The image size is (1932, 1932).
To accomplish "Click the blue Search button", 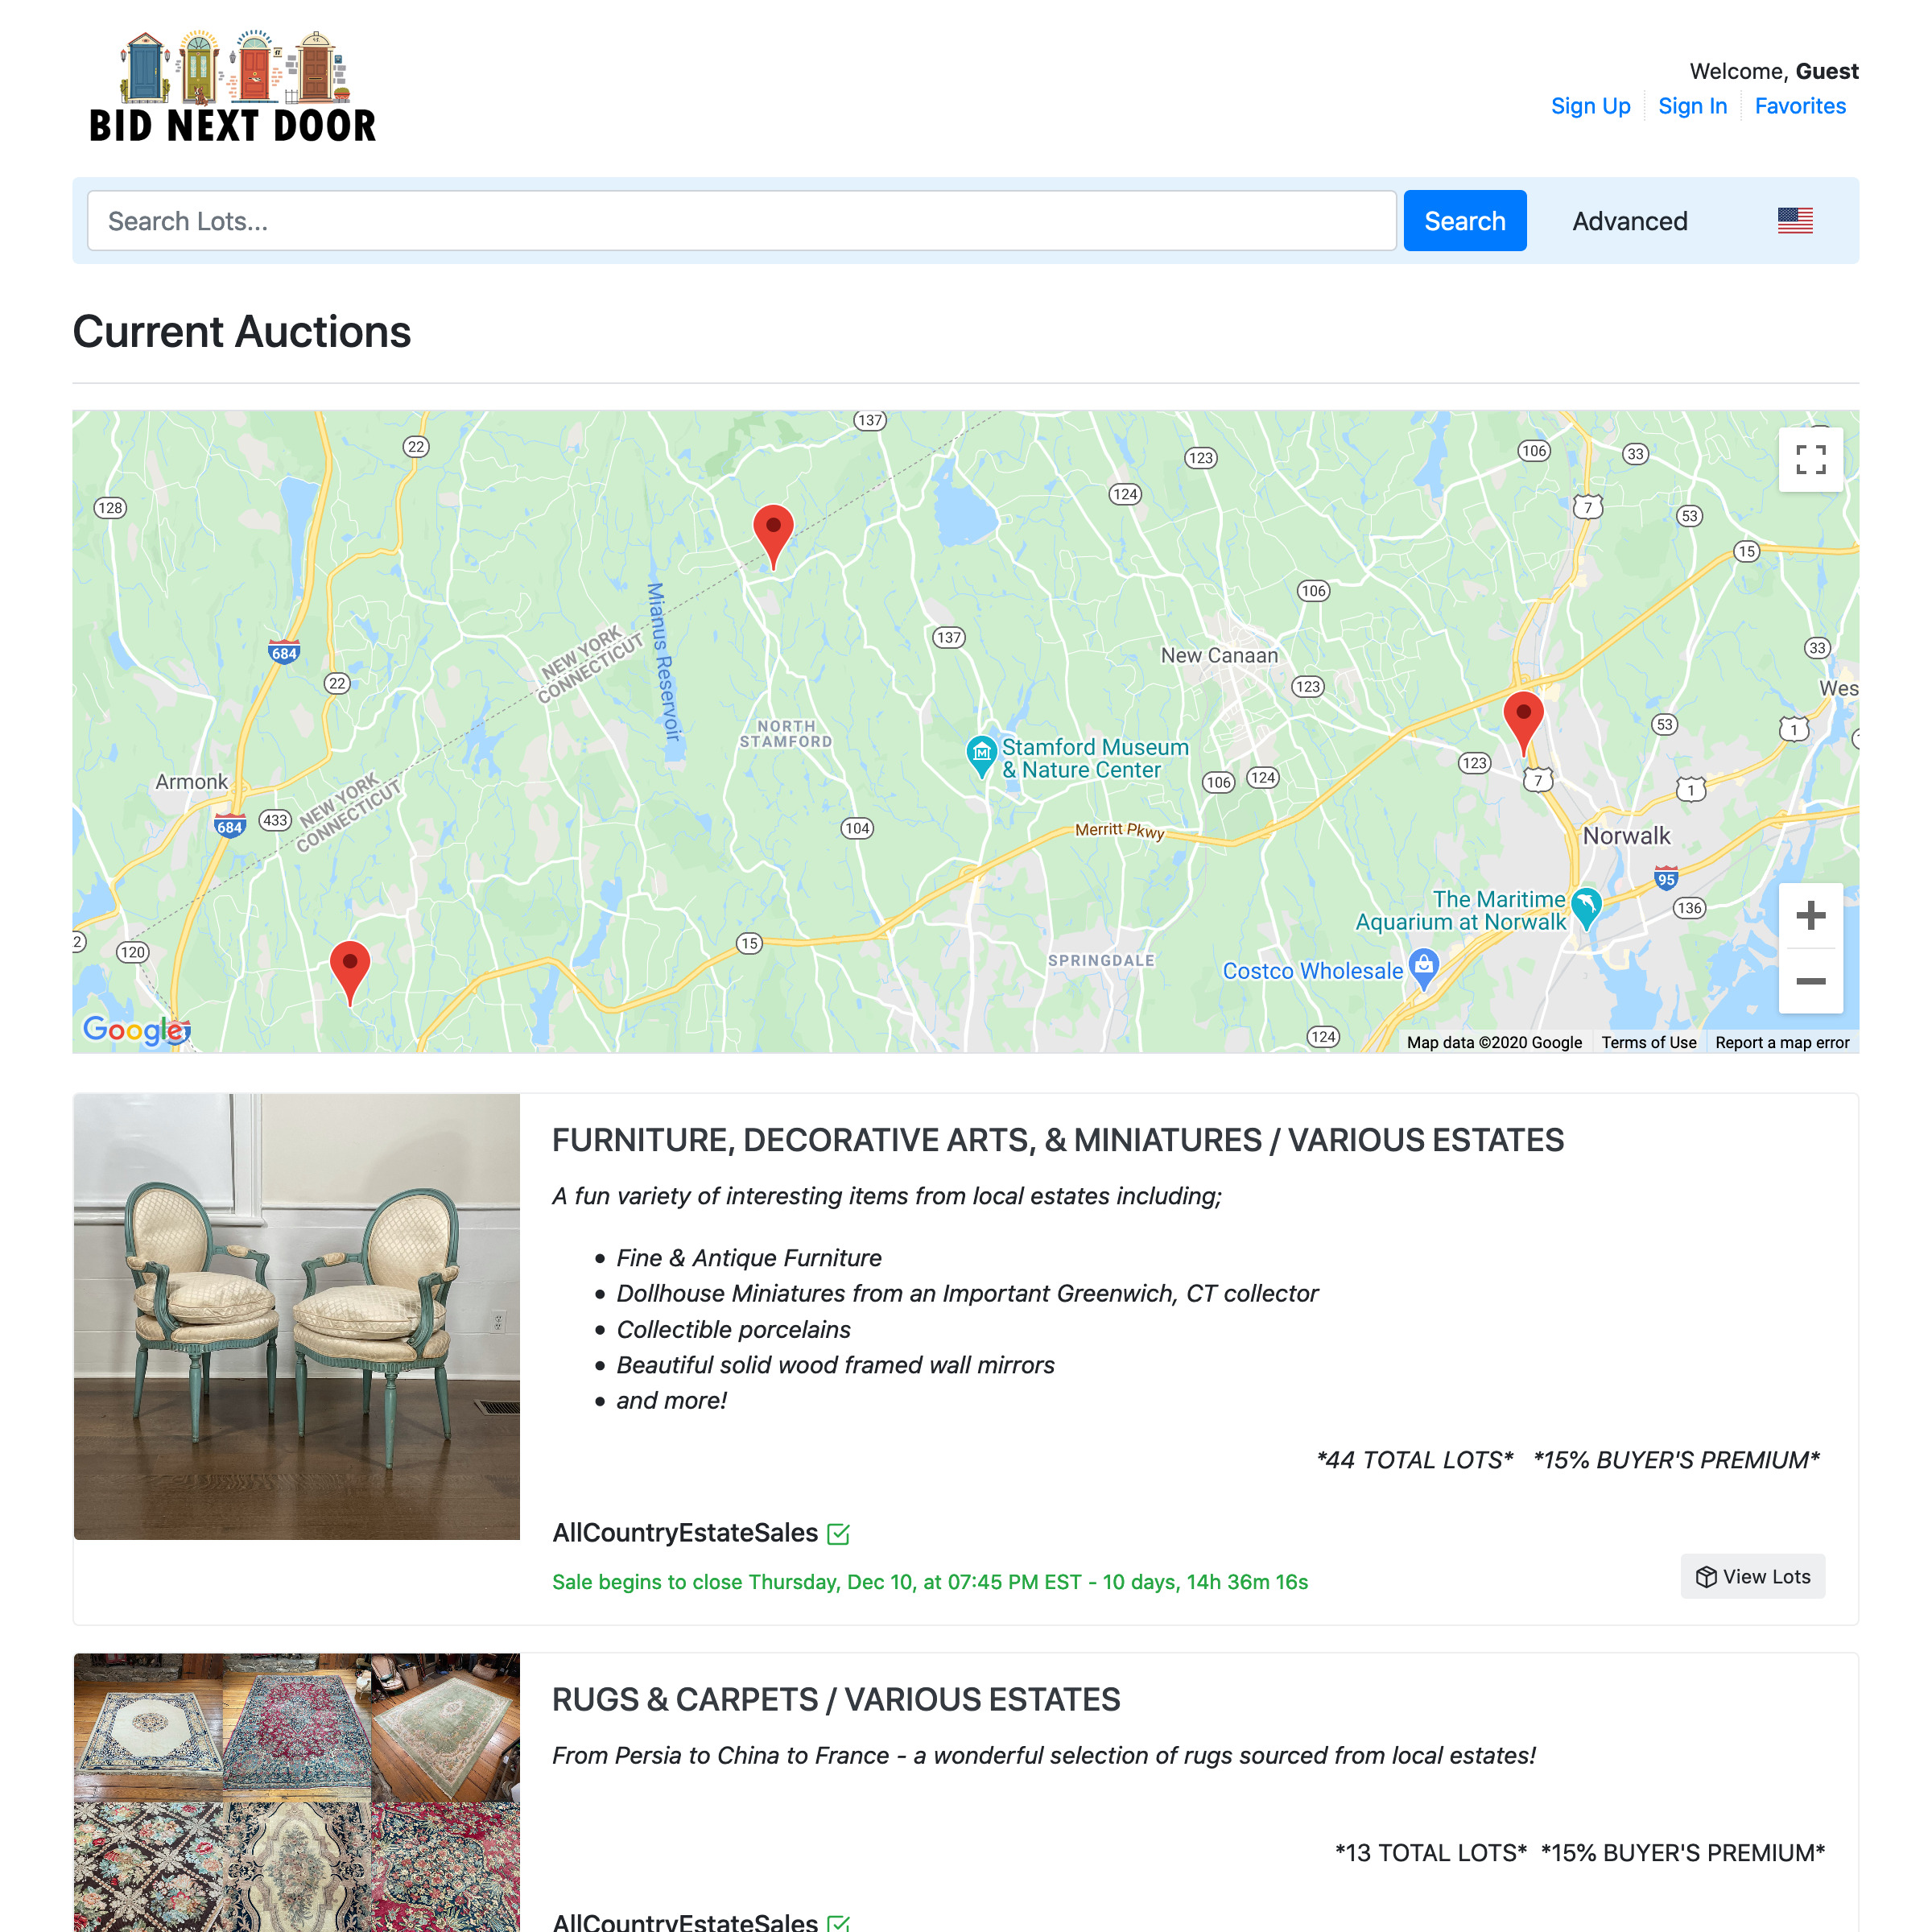I will 1464,221.
